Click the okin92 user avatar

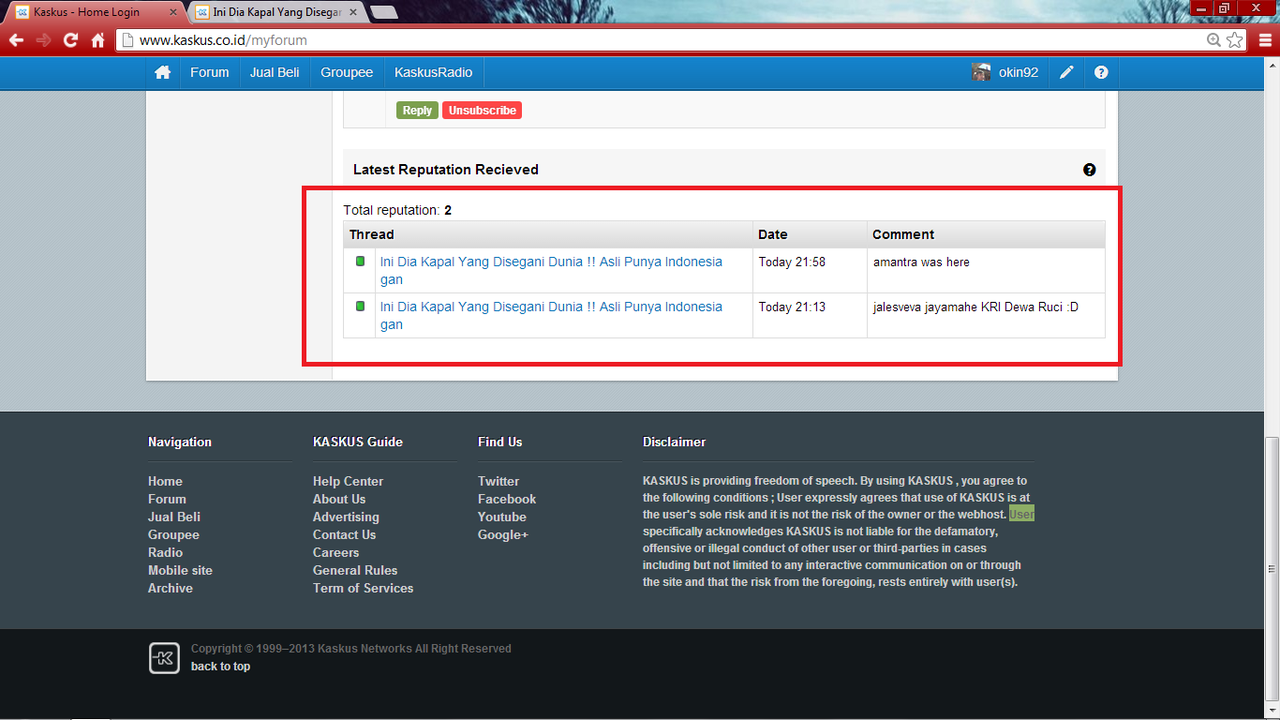981,72
